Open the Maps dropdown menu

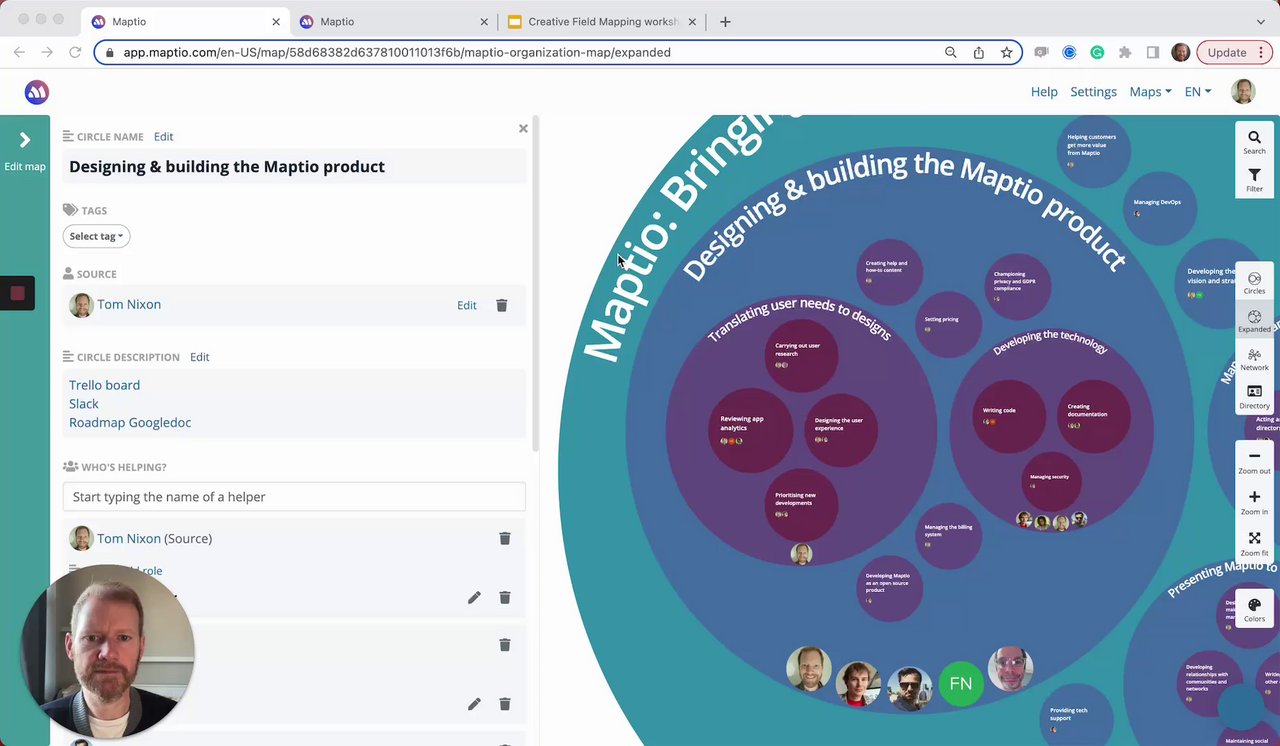[x=1150, y=92]
